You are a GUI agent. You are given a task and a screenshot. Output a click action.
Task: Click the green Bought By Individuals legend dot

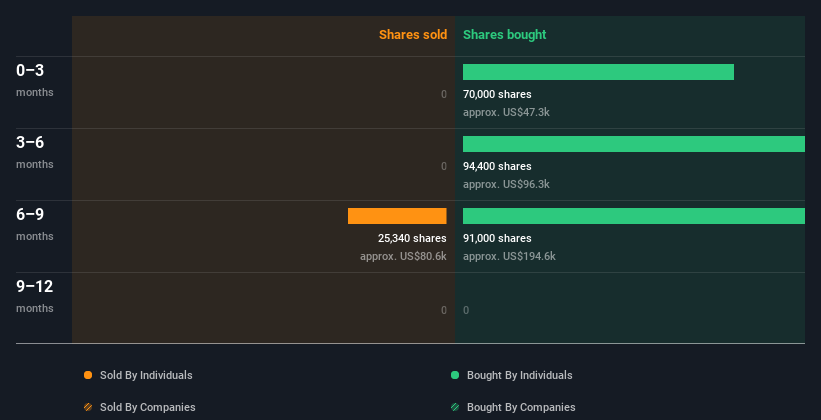[x=455, y=375]
